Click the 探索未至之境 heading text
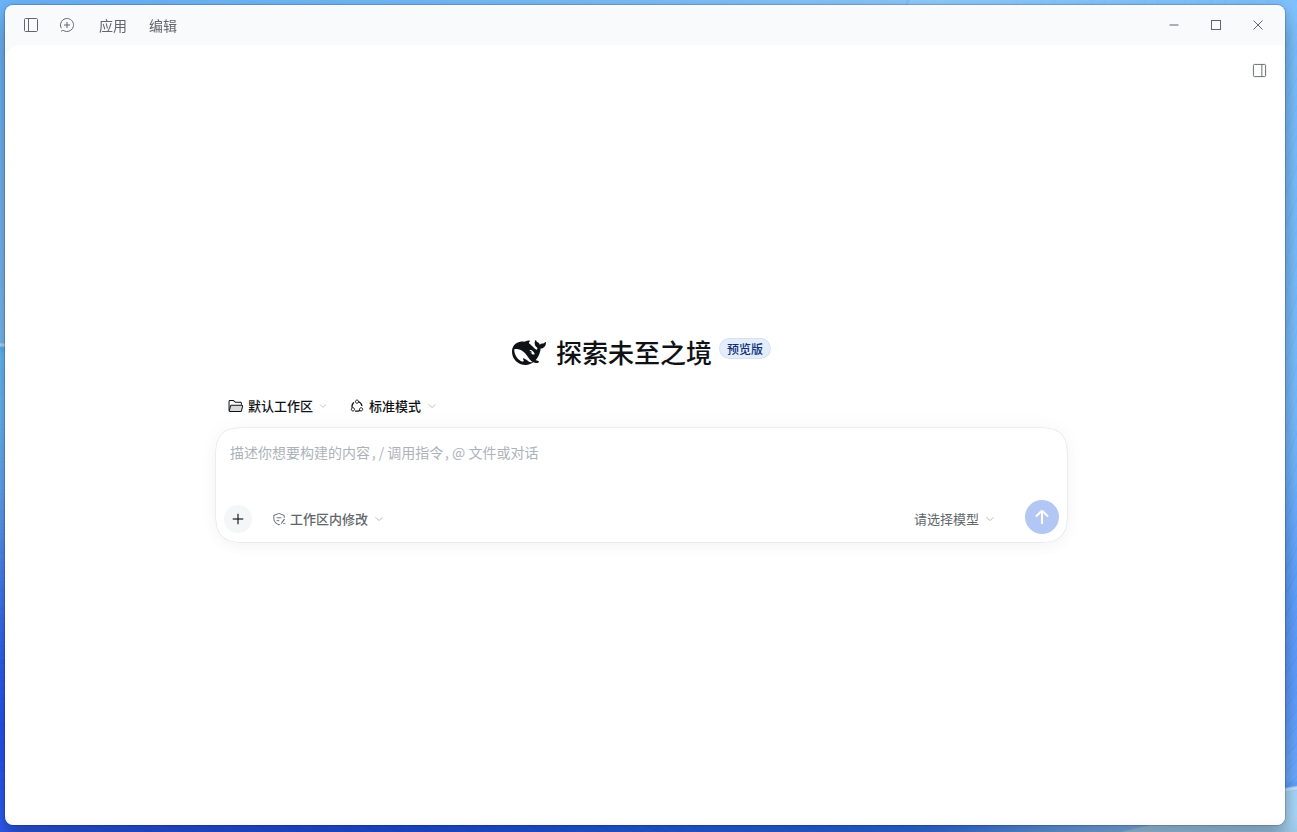This screenshot has width=1297, height=832. [634, 352]
